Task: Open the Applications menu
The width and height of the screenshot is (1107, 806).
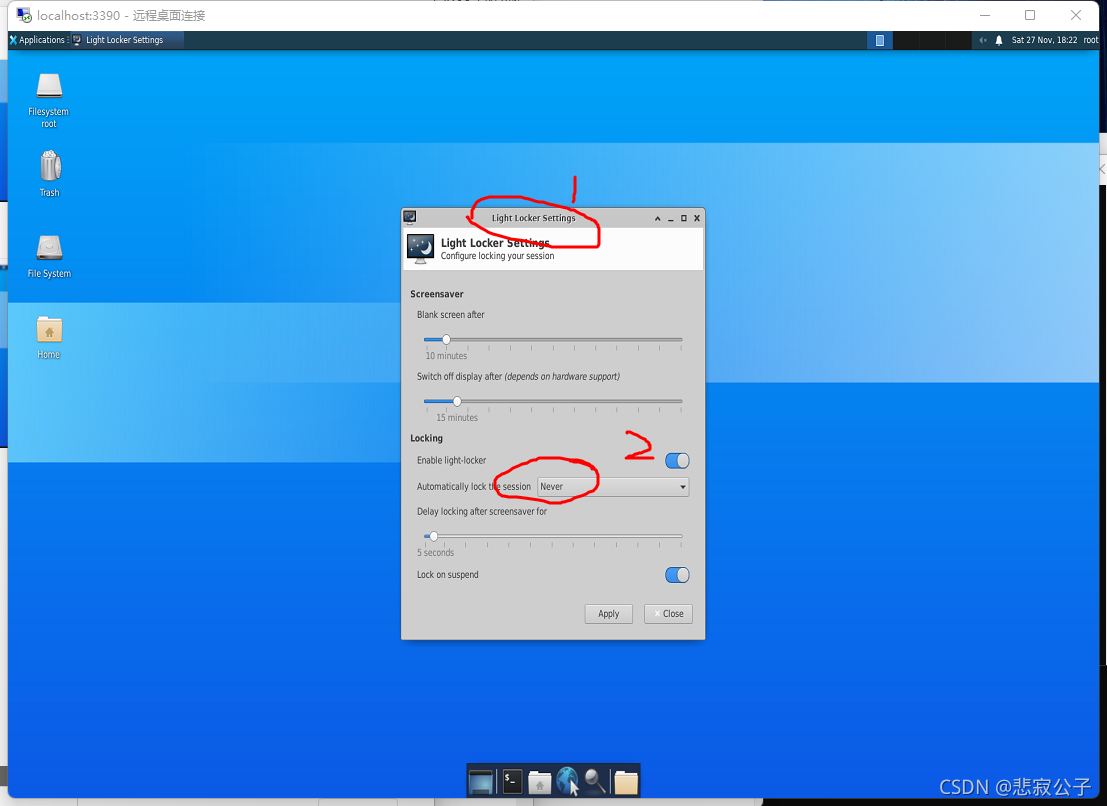Action: 37,40
